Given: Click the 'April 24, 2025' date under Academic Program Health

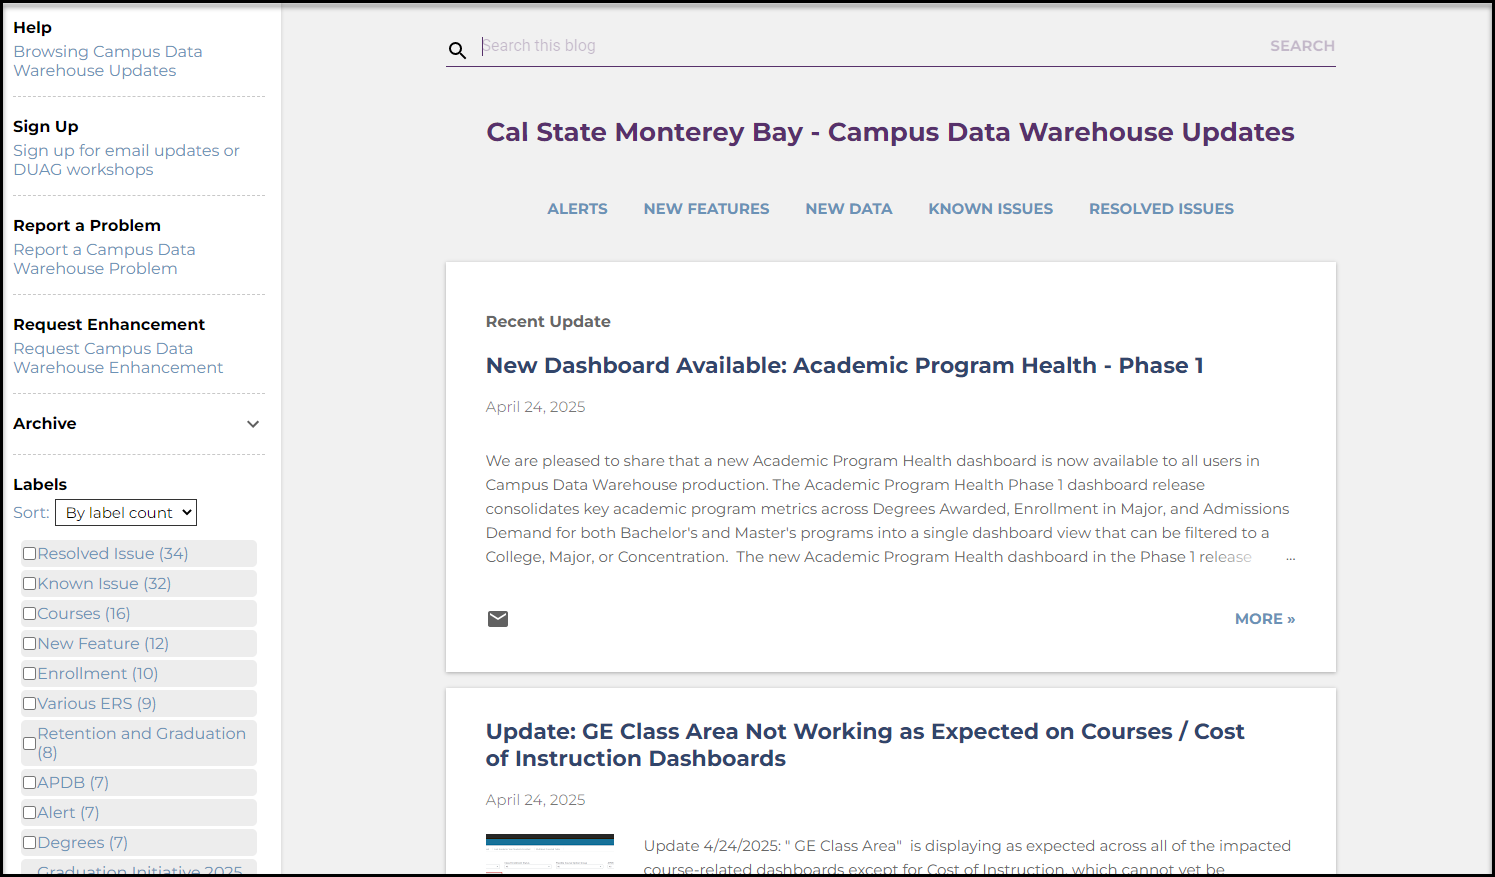Looking at the screenshot, I should (535, 407).
